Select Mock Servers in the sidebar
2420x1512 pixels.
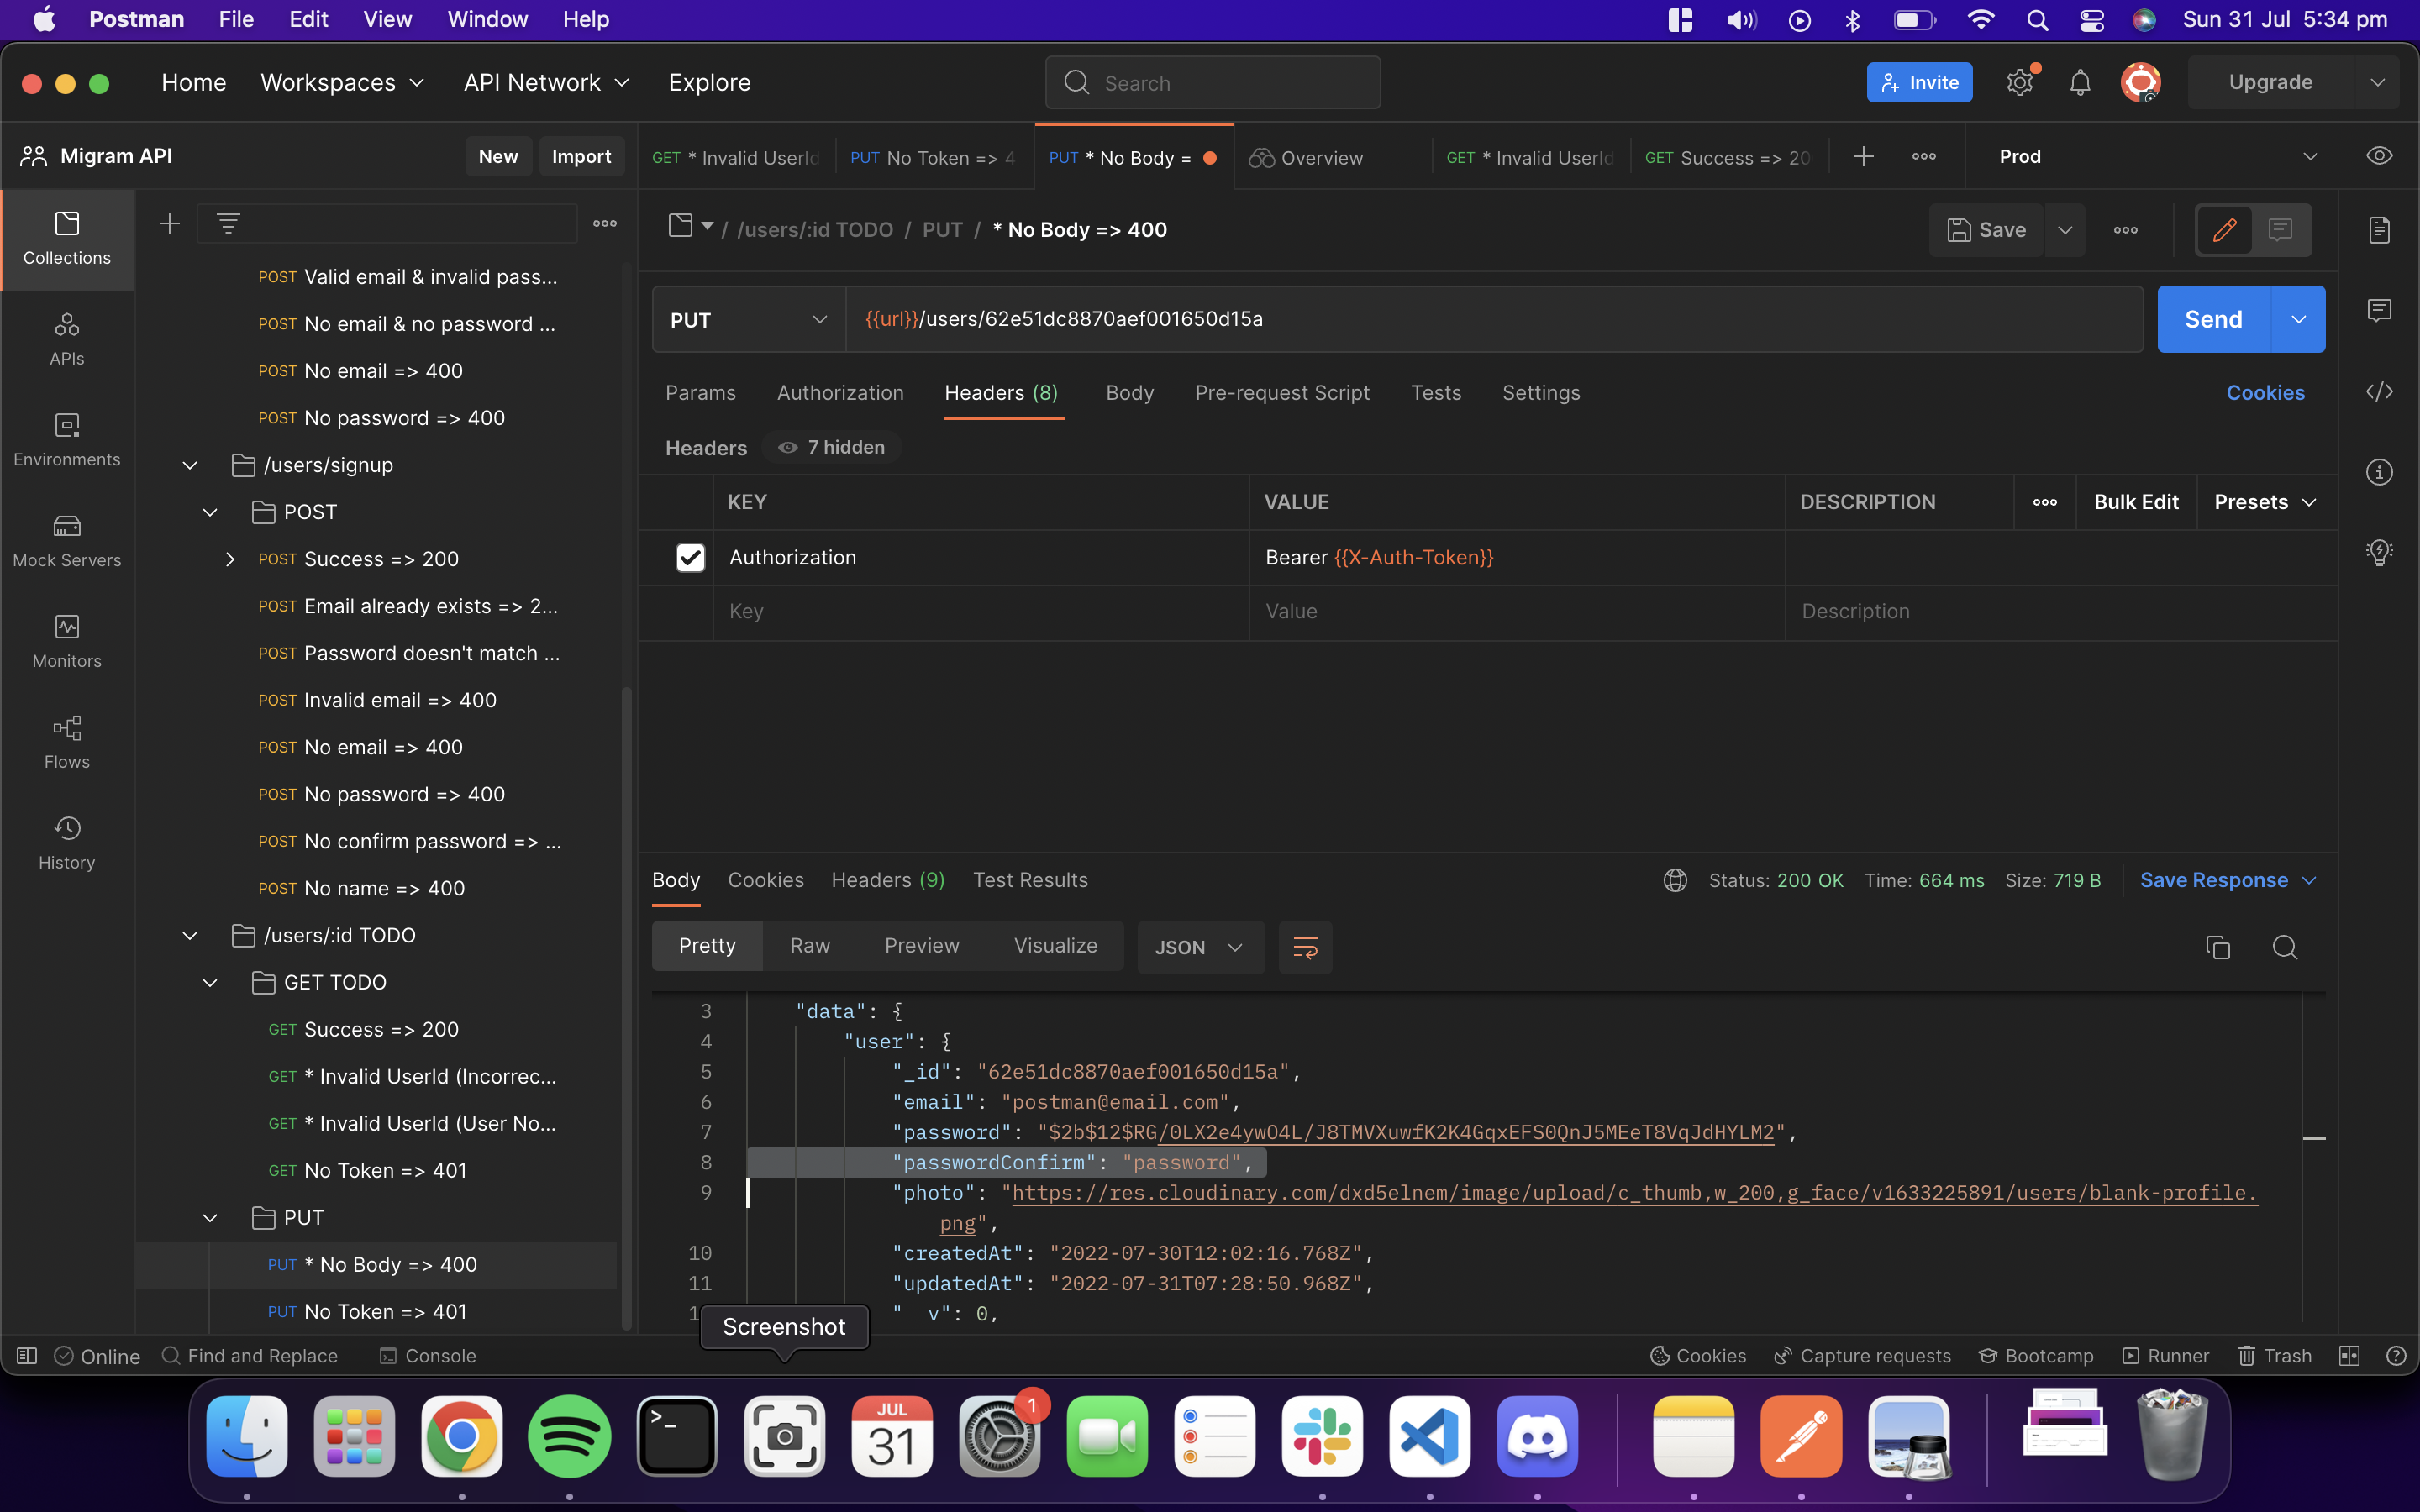click(66, 540)
